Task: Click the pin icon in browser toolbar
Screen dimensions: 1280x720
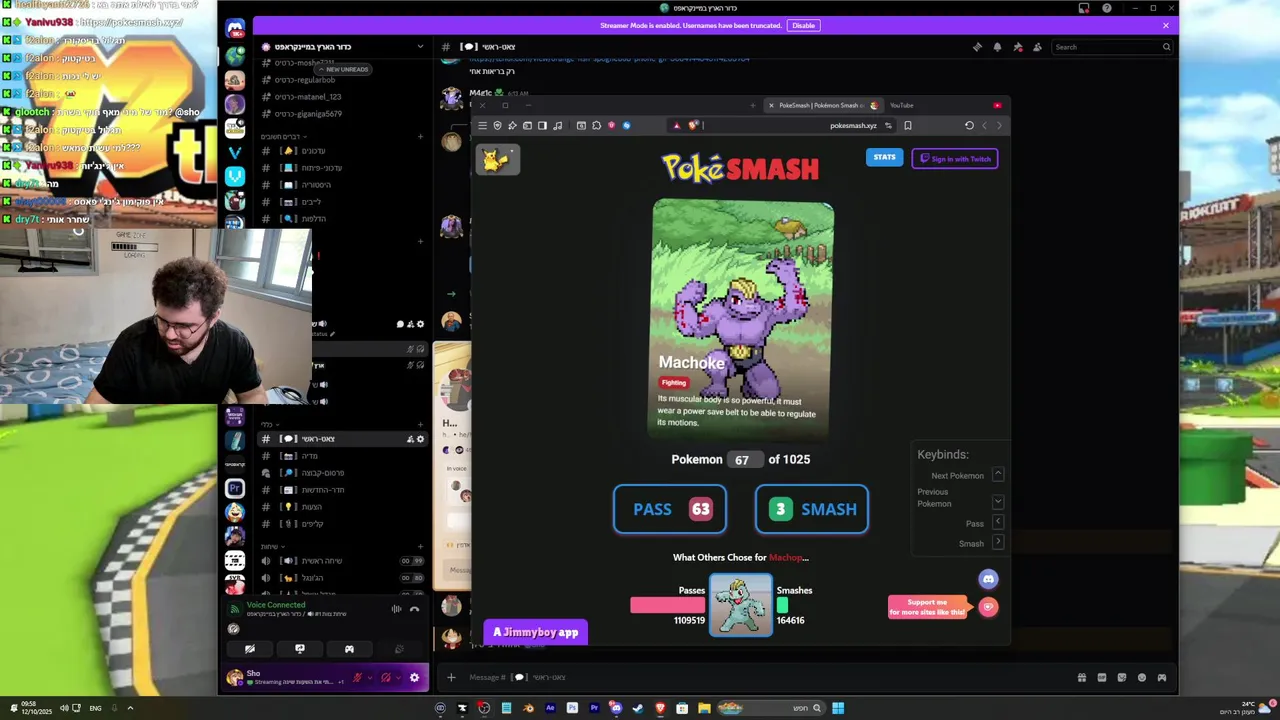Action: [512, 125]
